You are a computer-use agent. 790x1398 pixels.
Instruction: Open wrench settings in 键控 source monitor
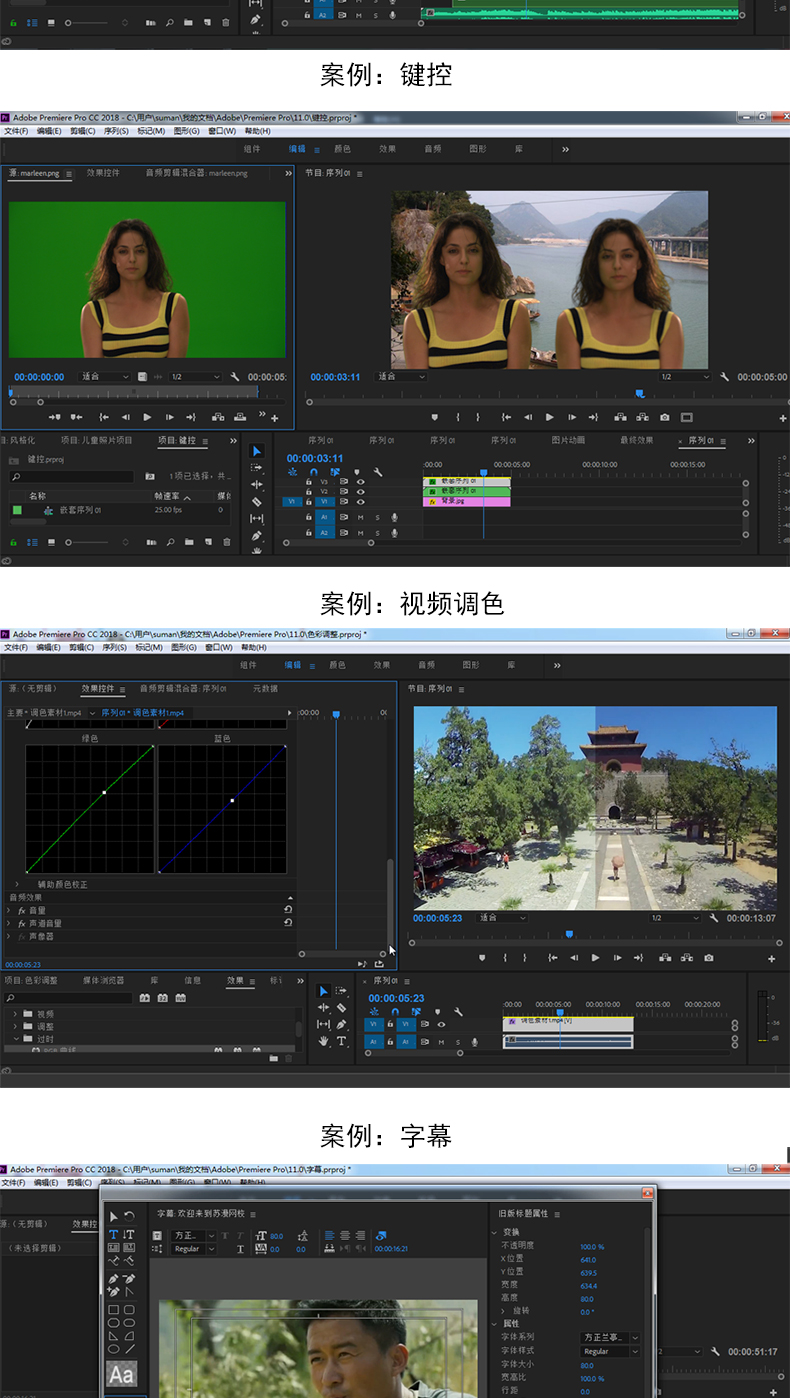coord(234,377)
